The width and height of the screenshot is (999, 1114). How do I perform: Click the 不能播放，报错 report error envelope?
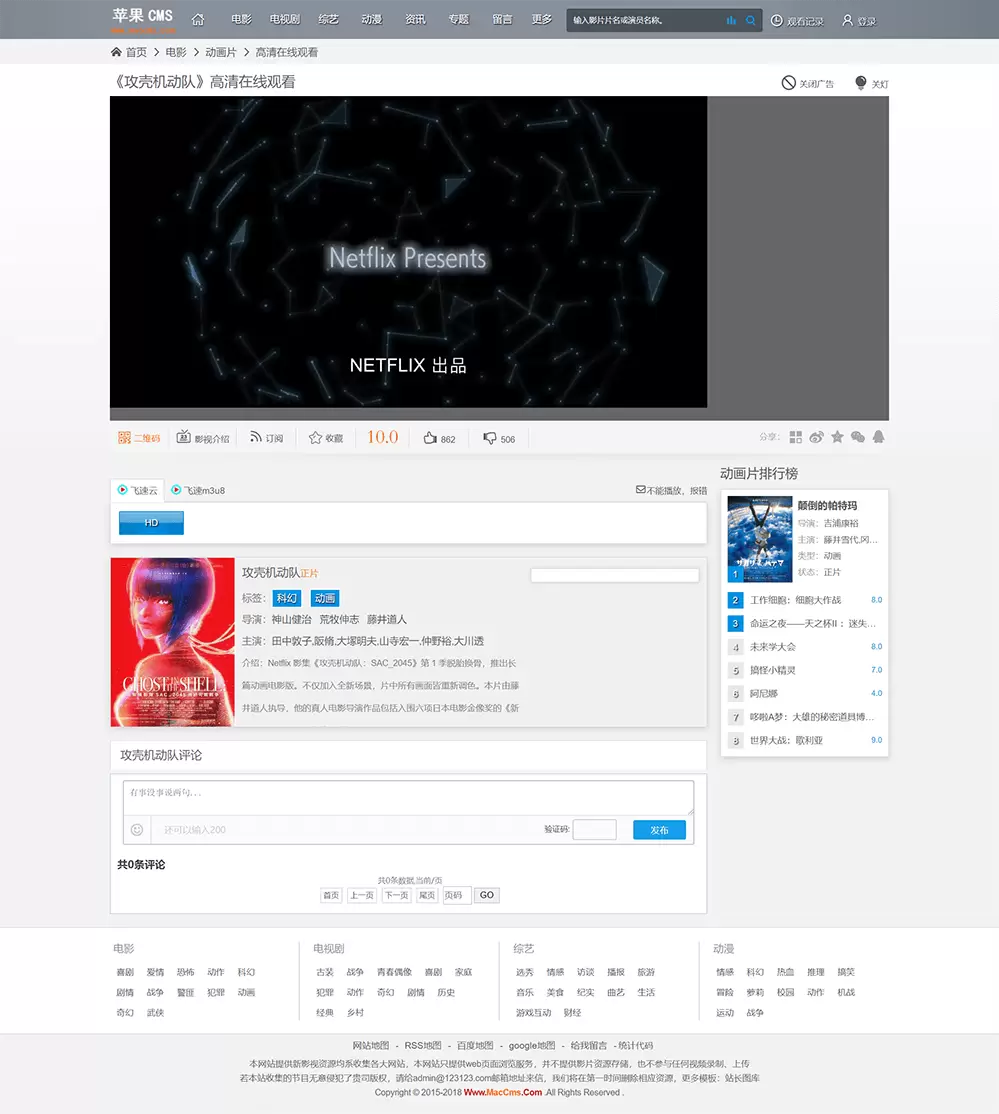641,490
